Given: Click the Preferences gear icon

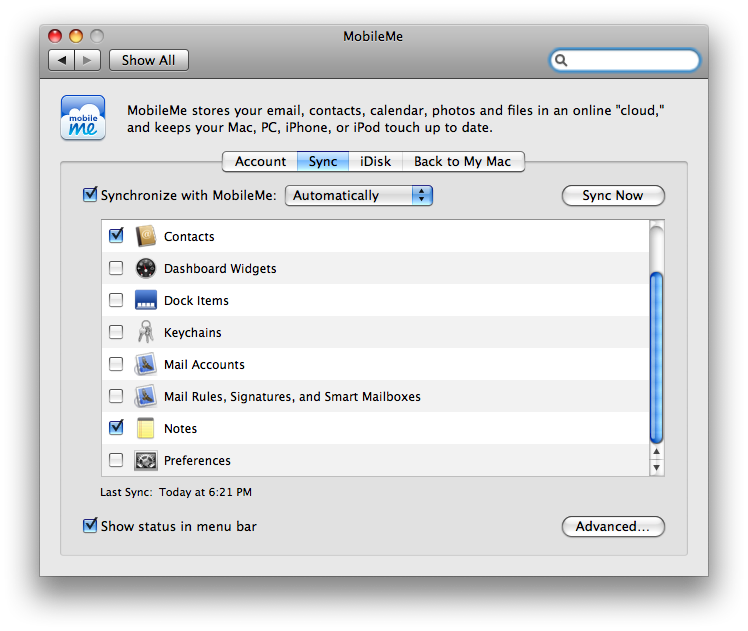Looking at the screenshot, I should 145,460.
